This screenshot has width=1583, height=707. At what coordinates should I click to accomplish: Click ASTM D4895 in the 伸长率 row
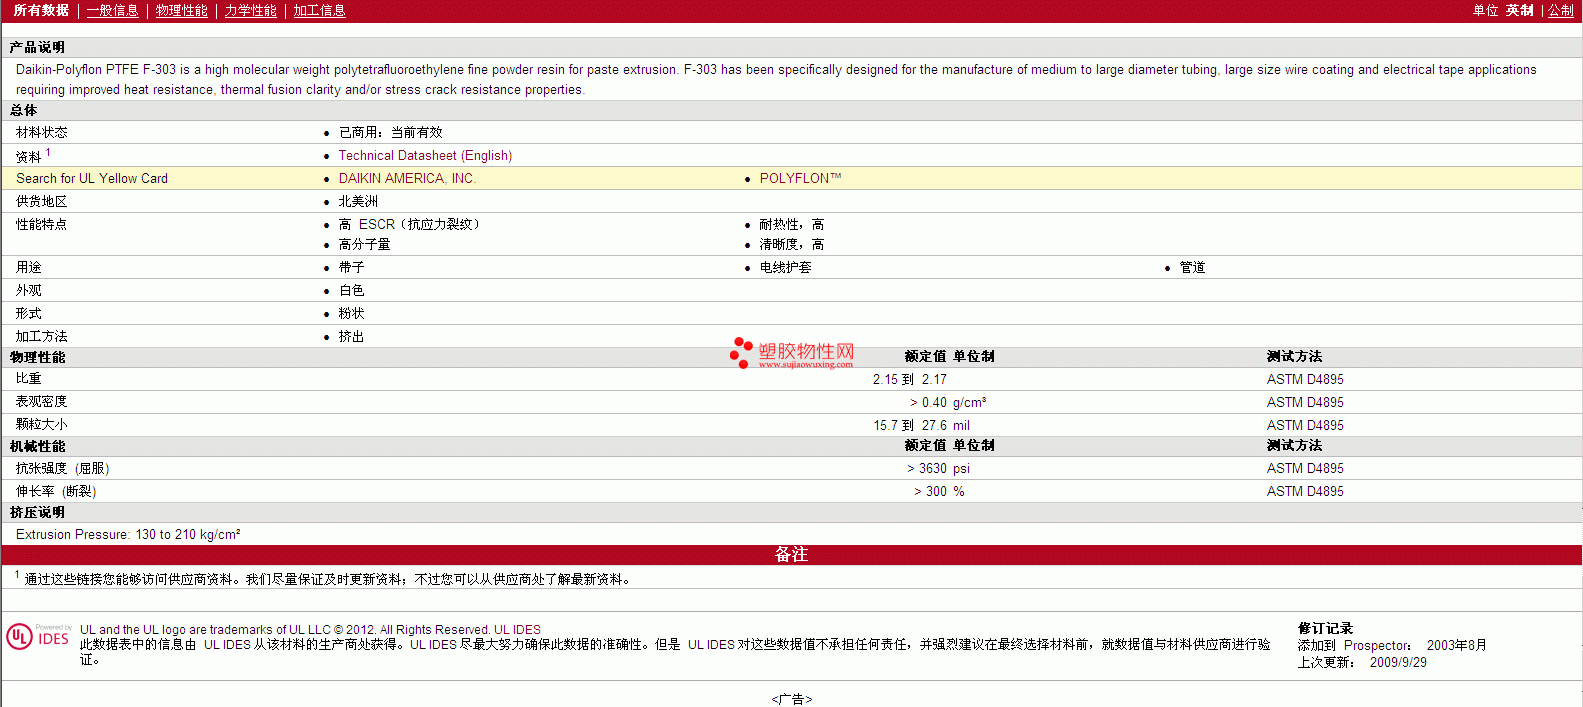point(1305,491)
